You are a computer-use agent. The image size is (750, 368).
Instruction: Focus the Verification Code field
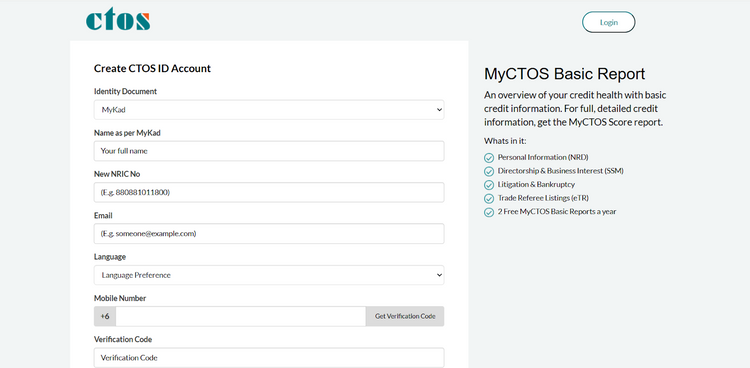[x=269, y=357]
